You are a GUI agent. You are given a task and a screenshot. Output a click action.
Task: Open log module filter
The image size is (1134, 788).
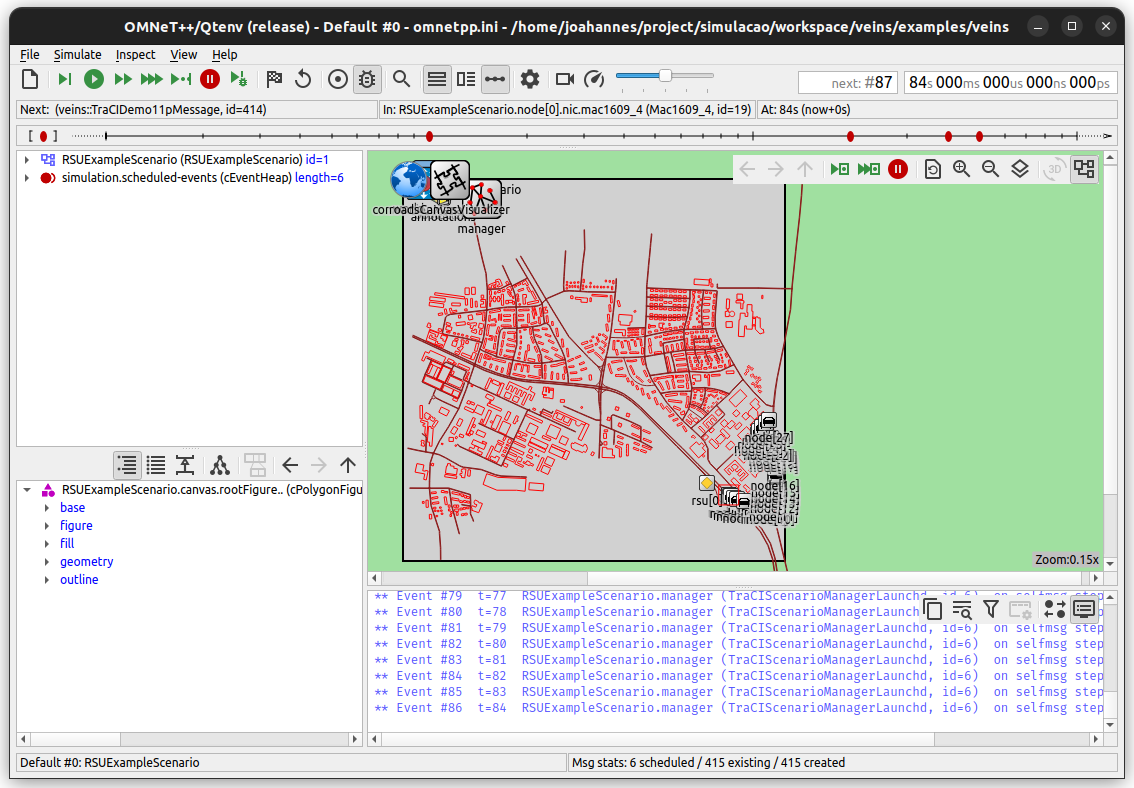pos(991,609)
